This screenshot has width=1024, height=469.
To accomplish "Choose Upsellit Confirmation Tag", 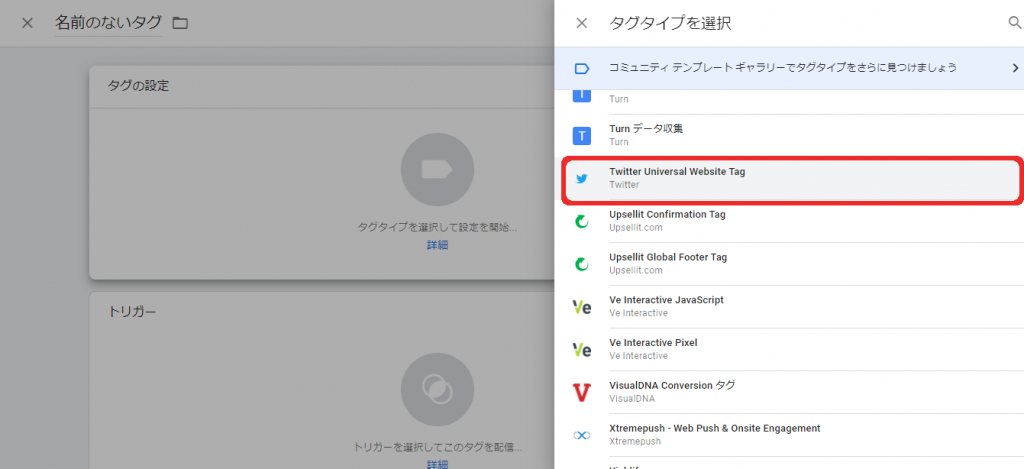I will pyautogui.click(x=789, y=221).
